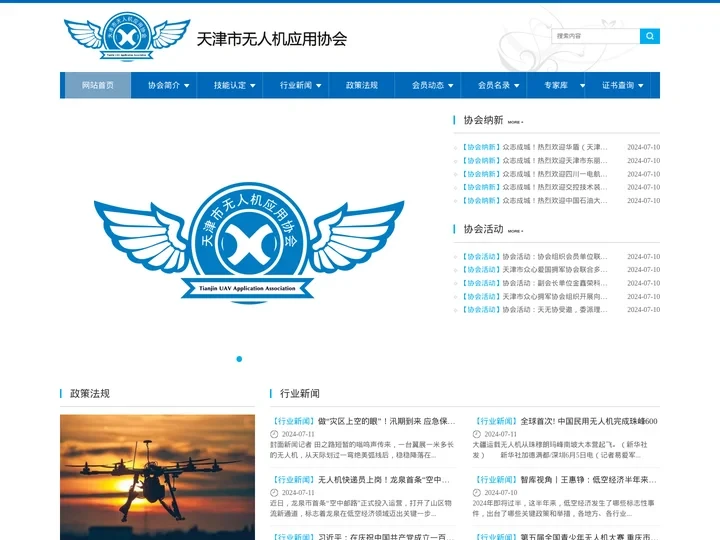Image resolution: width=720 pixels, height=540 pixels.
Task: Click excerpt starting 近日，龙泉市首条"空中邮路"
Action: pos(361,508)
